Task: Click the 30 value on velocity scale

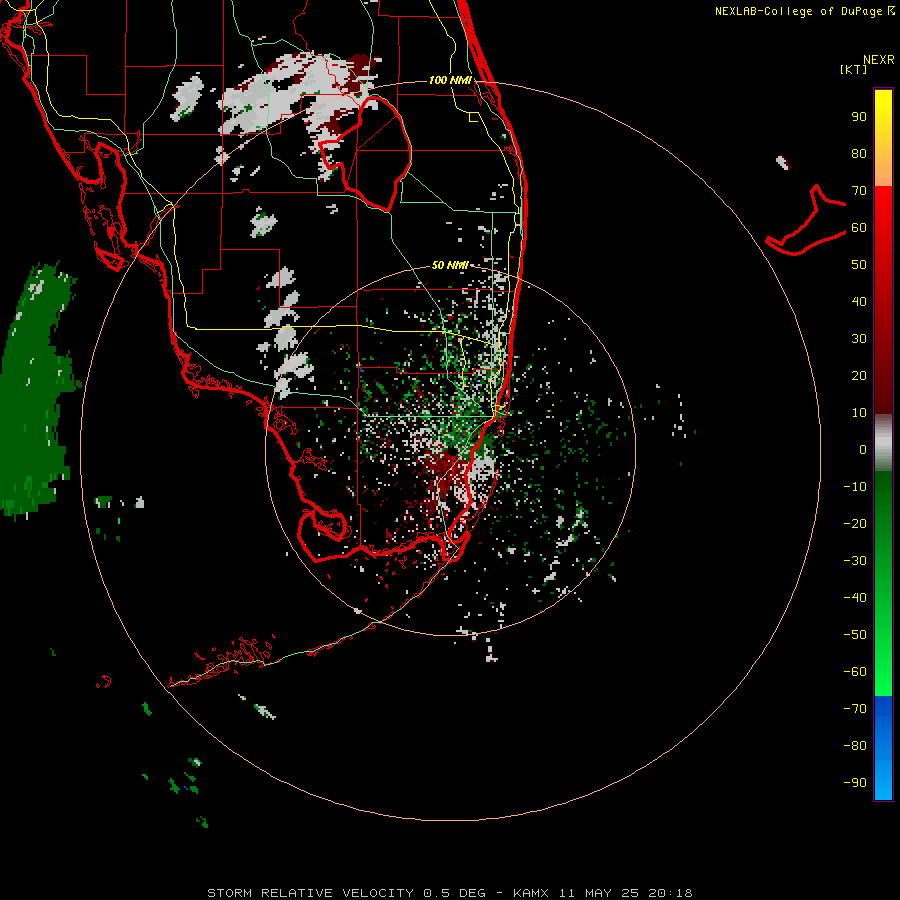Action: pos(859,339)
